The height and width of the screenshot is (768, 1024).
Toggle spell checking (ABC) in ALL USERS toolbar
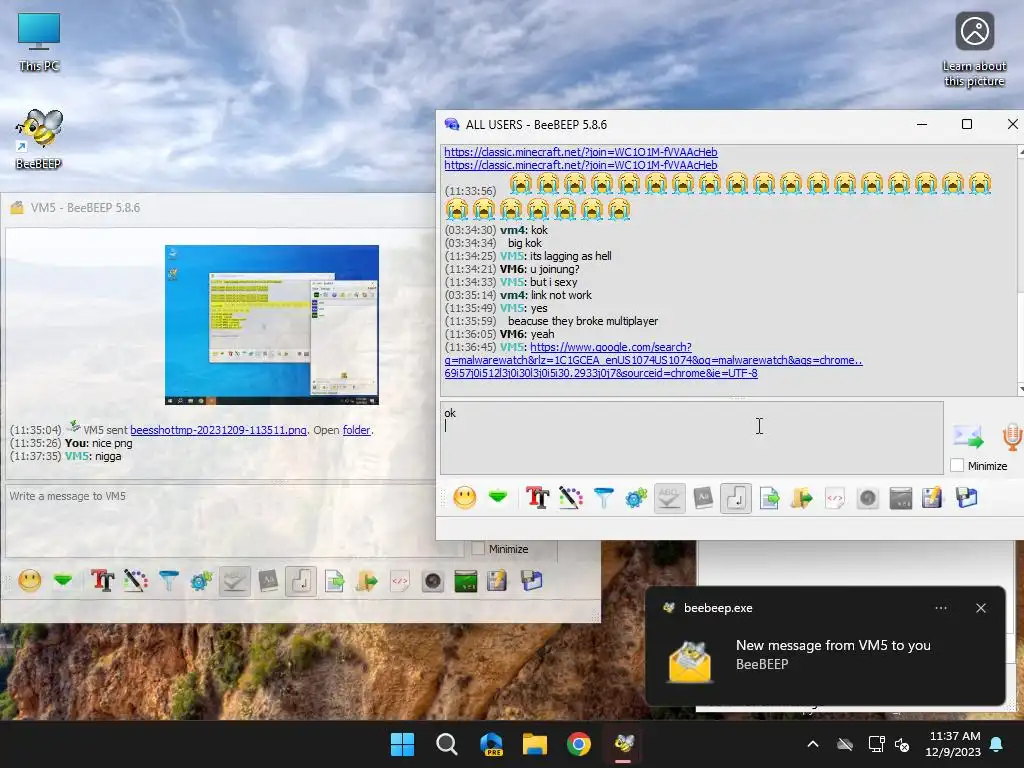669,498
